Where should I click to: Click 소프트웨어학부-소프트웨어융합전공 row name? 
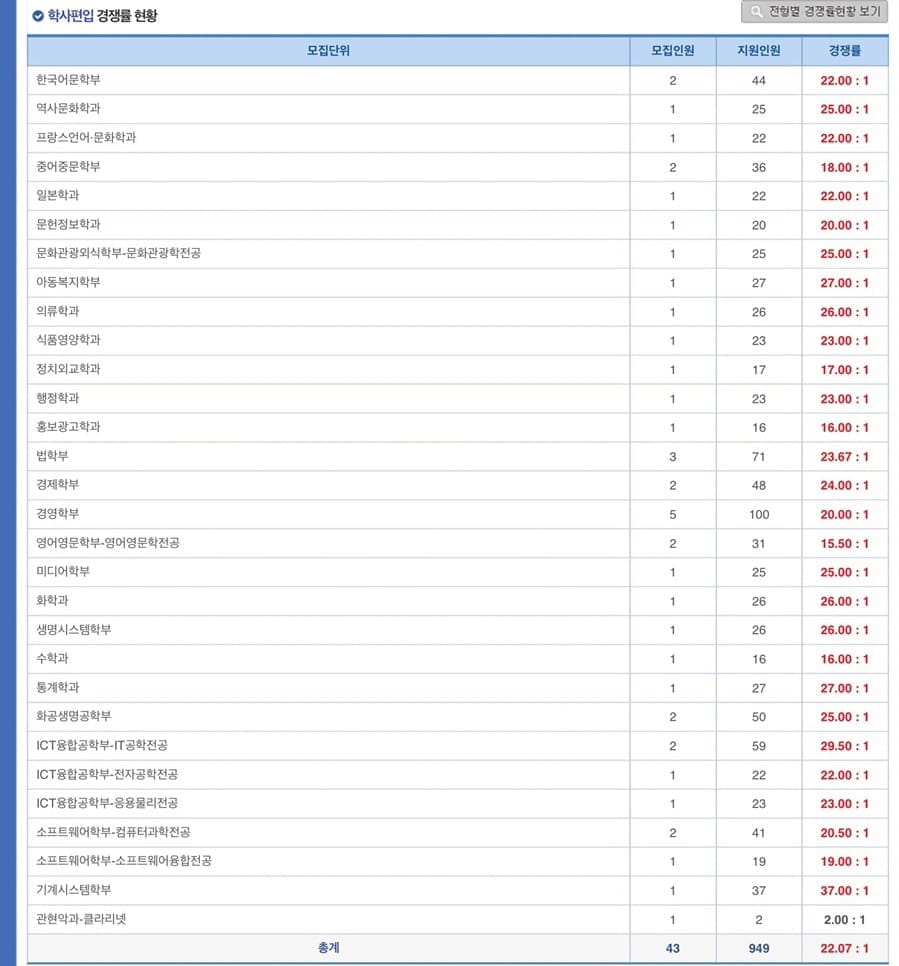click(124, 861)
